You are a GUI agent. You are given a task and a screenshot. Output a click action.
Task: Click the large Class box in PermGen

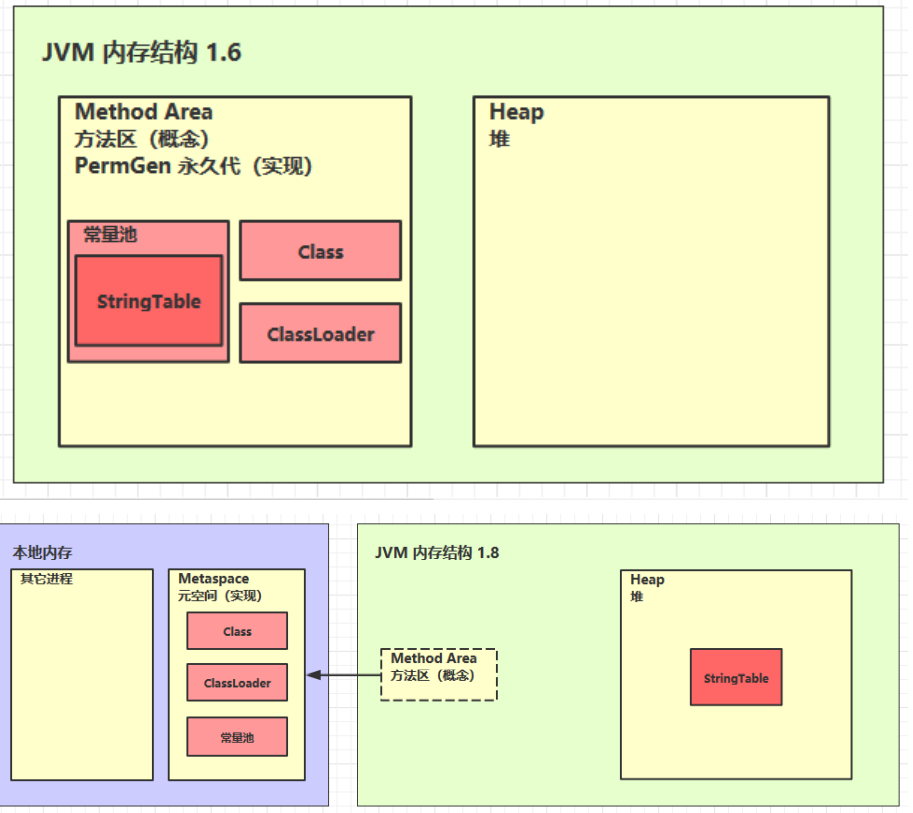coord(320,251)
